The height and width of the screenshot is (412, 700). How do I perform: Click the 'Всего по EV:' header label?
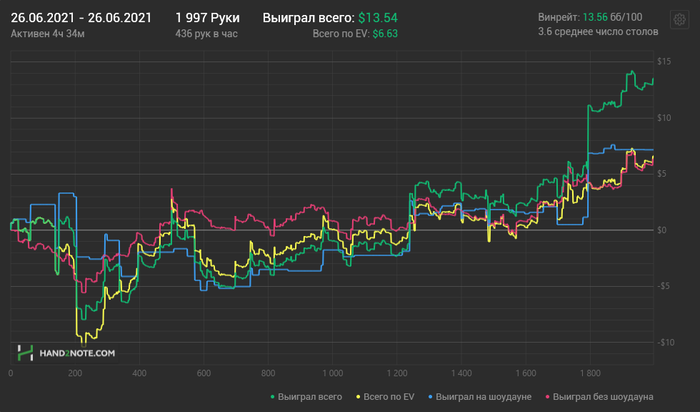[341, 34]
